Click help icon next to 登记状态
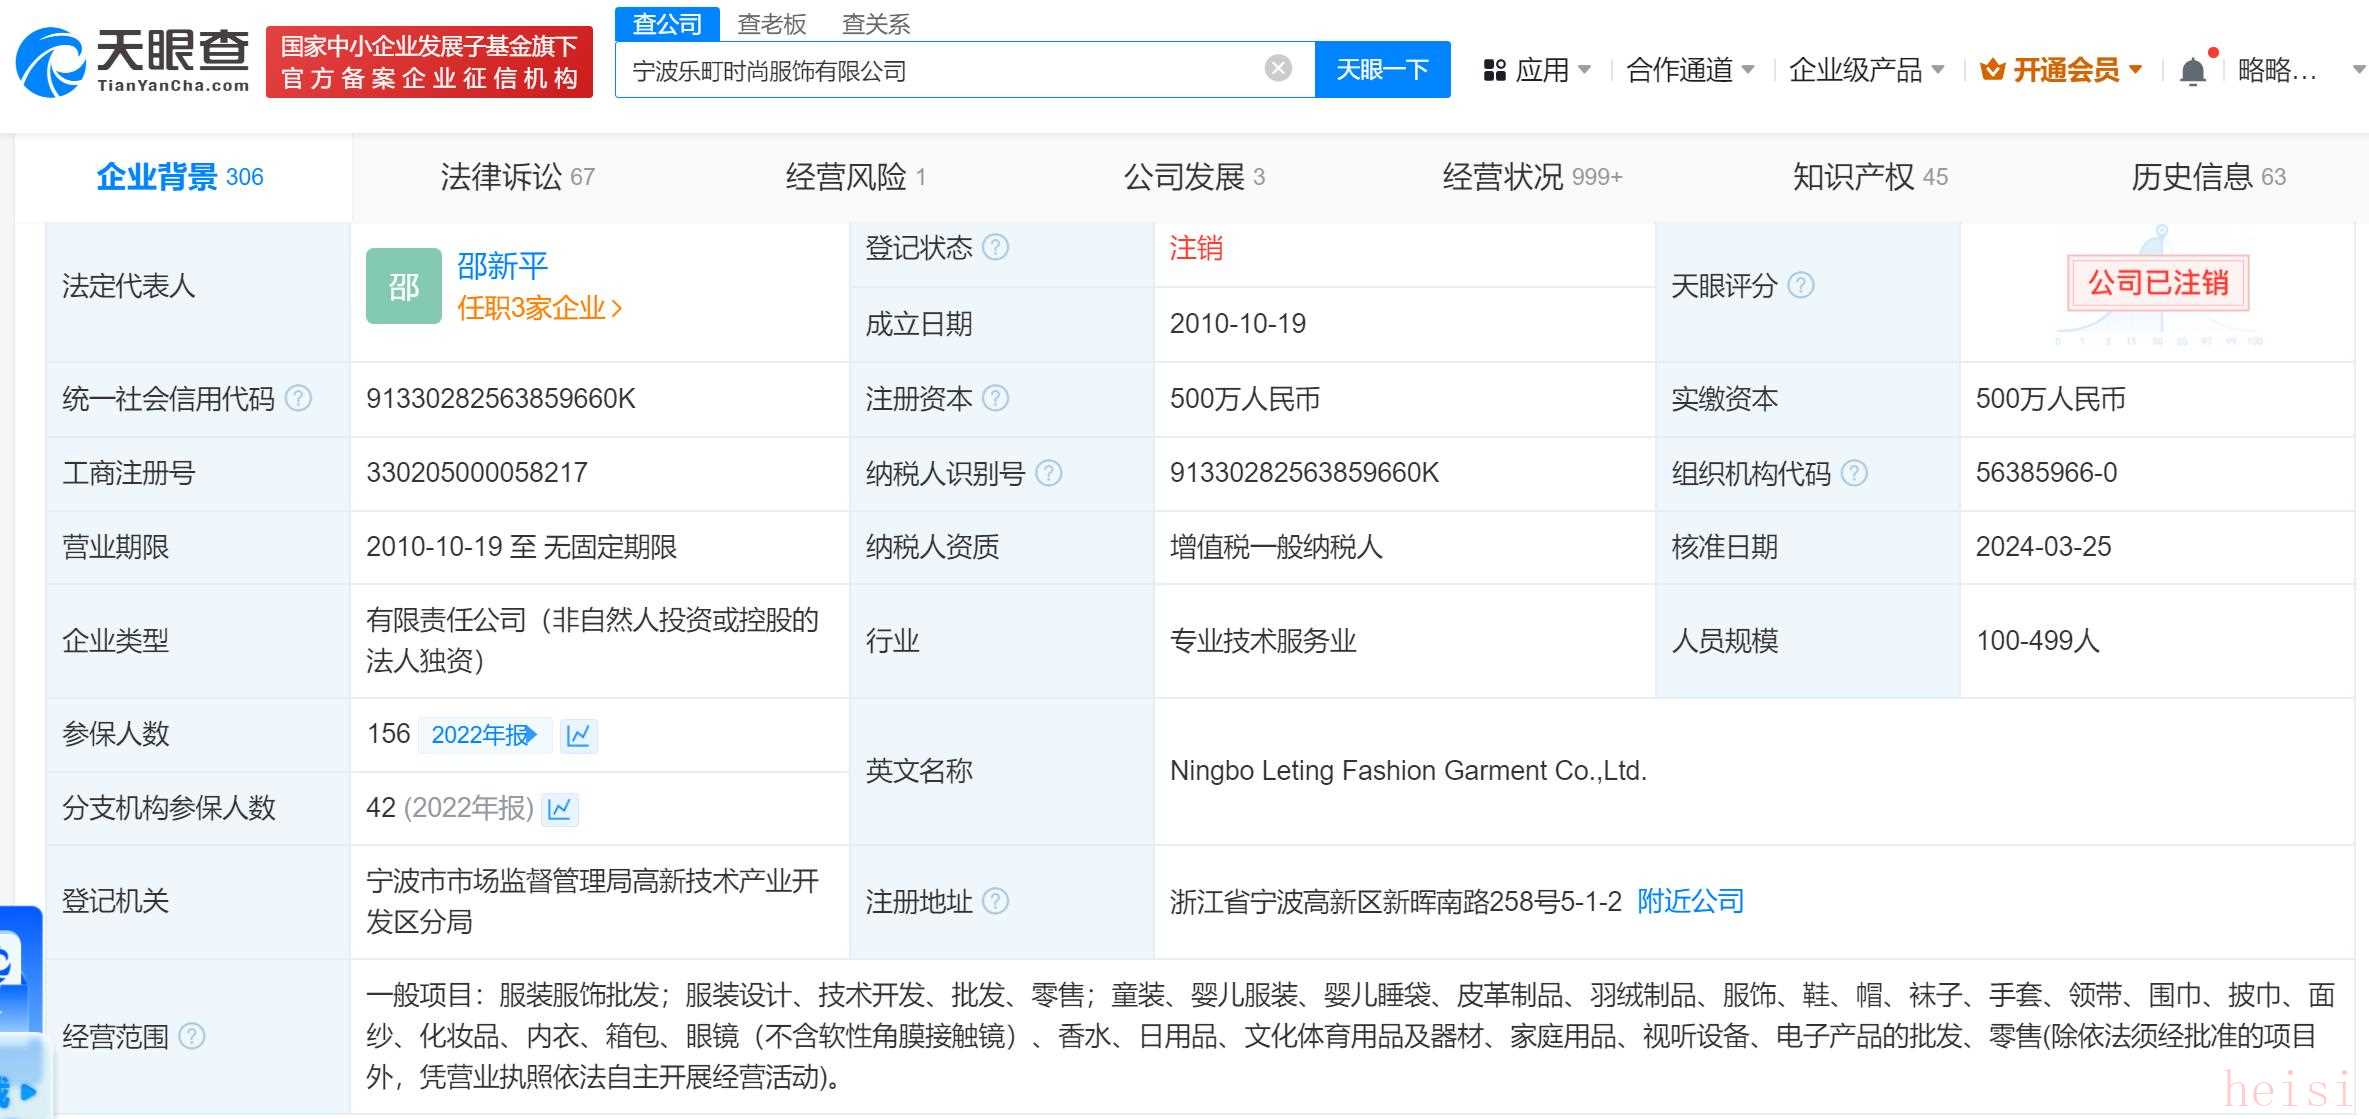 pyautogui.click(x=995, y=247)
